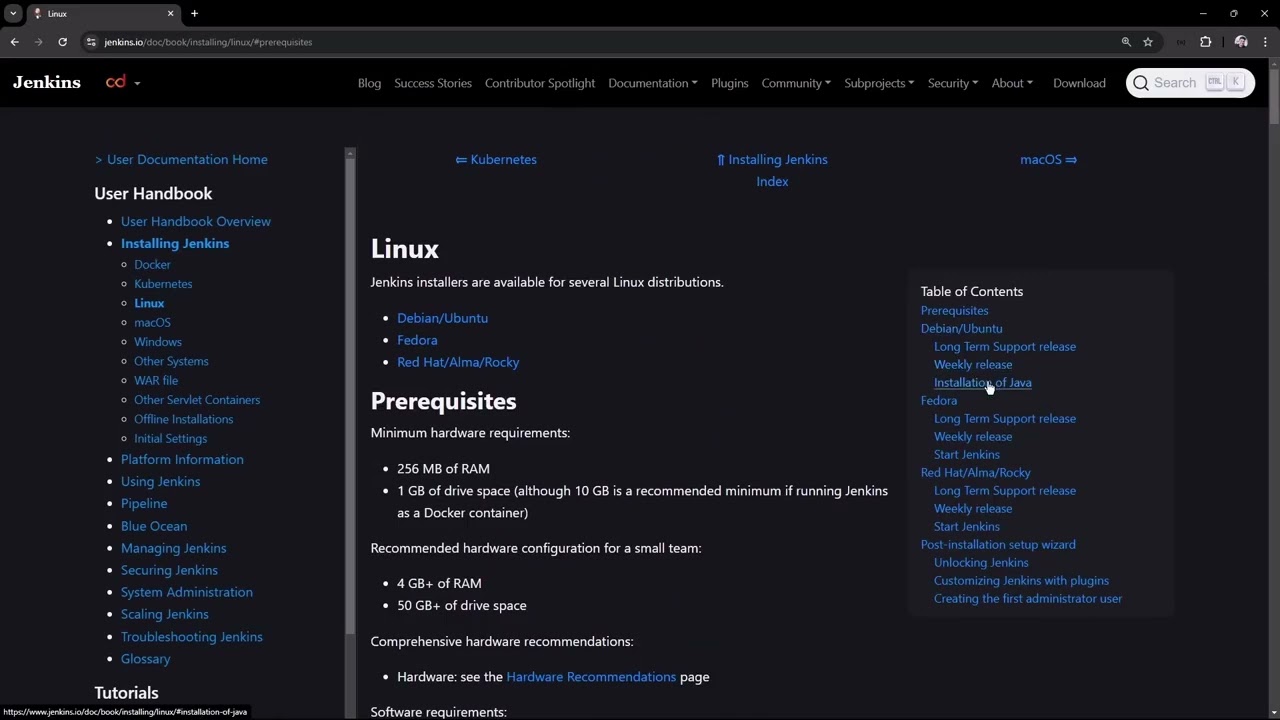Image resolution: width=1280 pixels, height=720 pixels.
Task: Open Blue Ocean section
Action: point(154,526)
